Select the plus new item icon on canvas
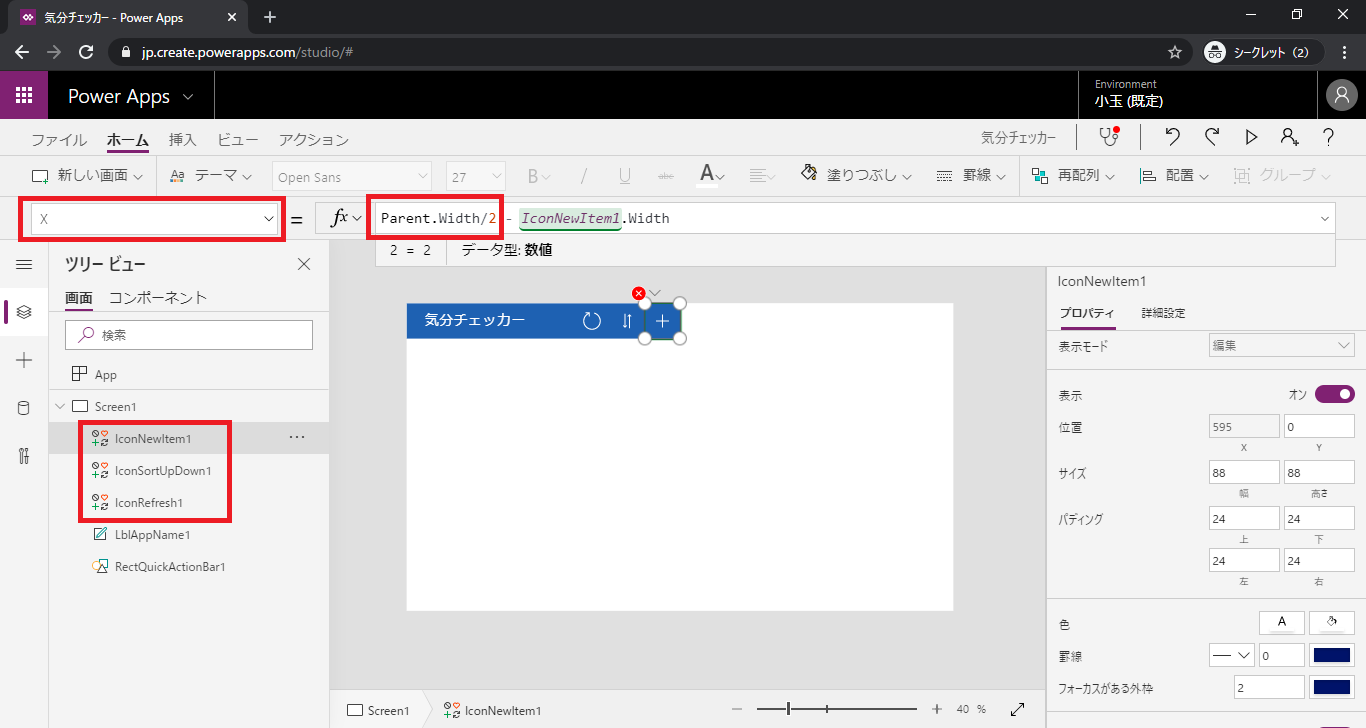 point(662,321)
